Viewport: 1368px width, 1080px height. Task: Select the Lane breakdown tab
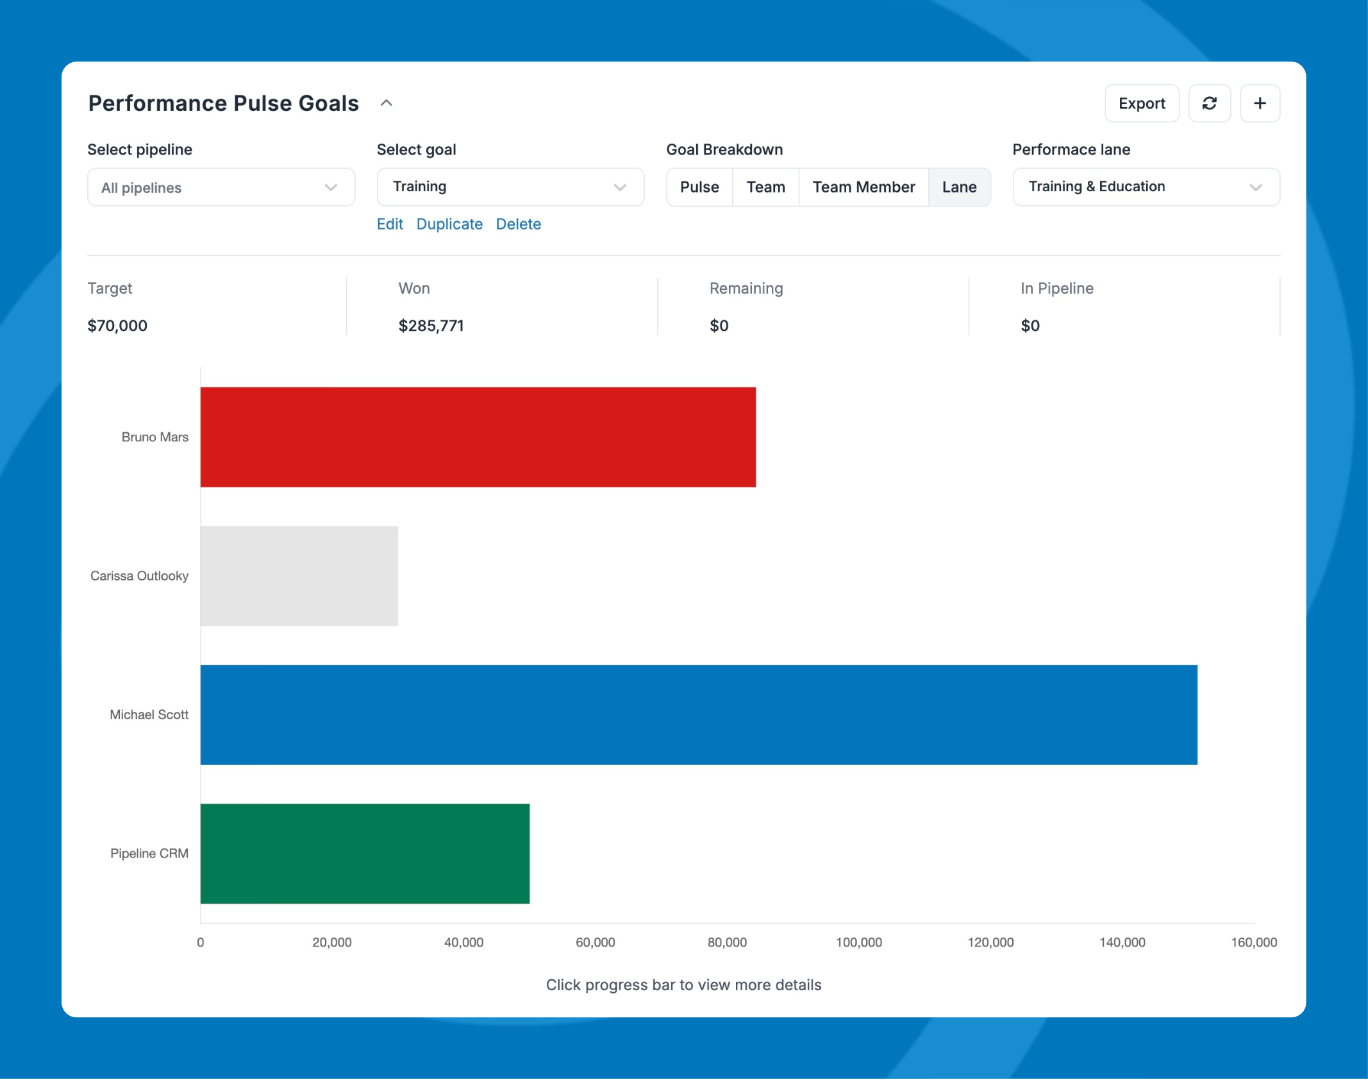[959, 187]
